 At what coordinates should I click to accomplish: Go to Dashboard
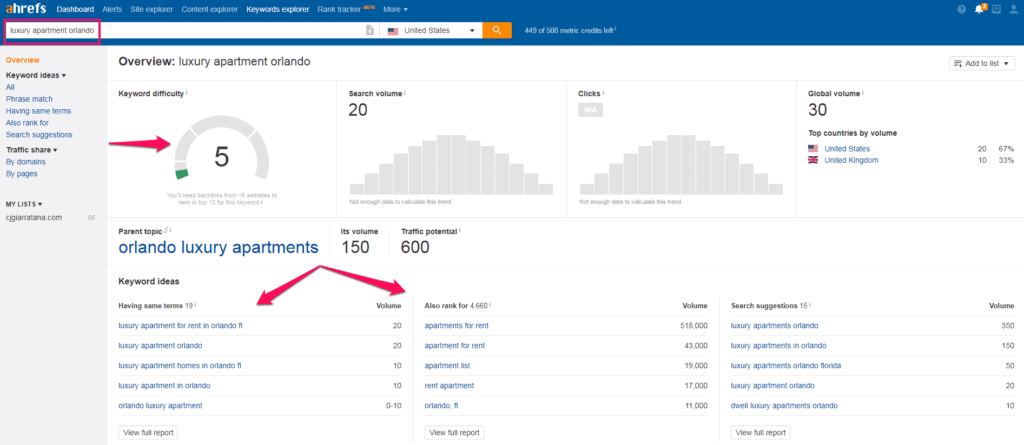(75, 9)
